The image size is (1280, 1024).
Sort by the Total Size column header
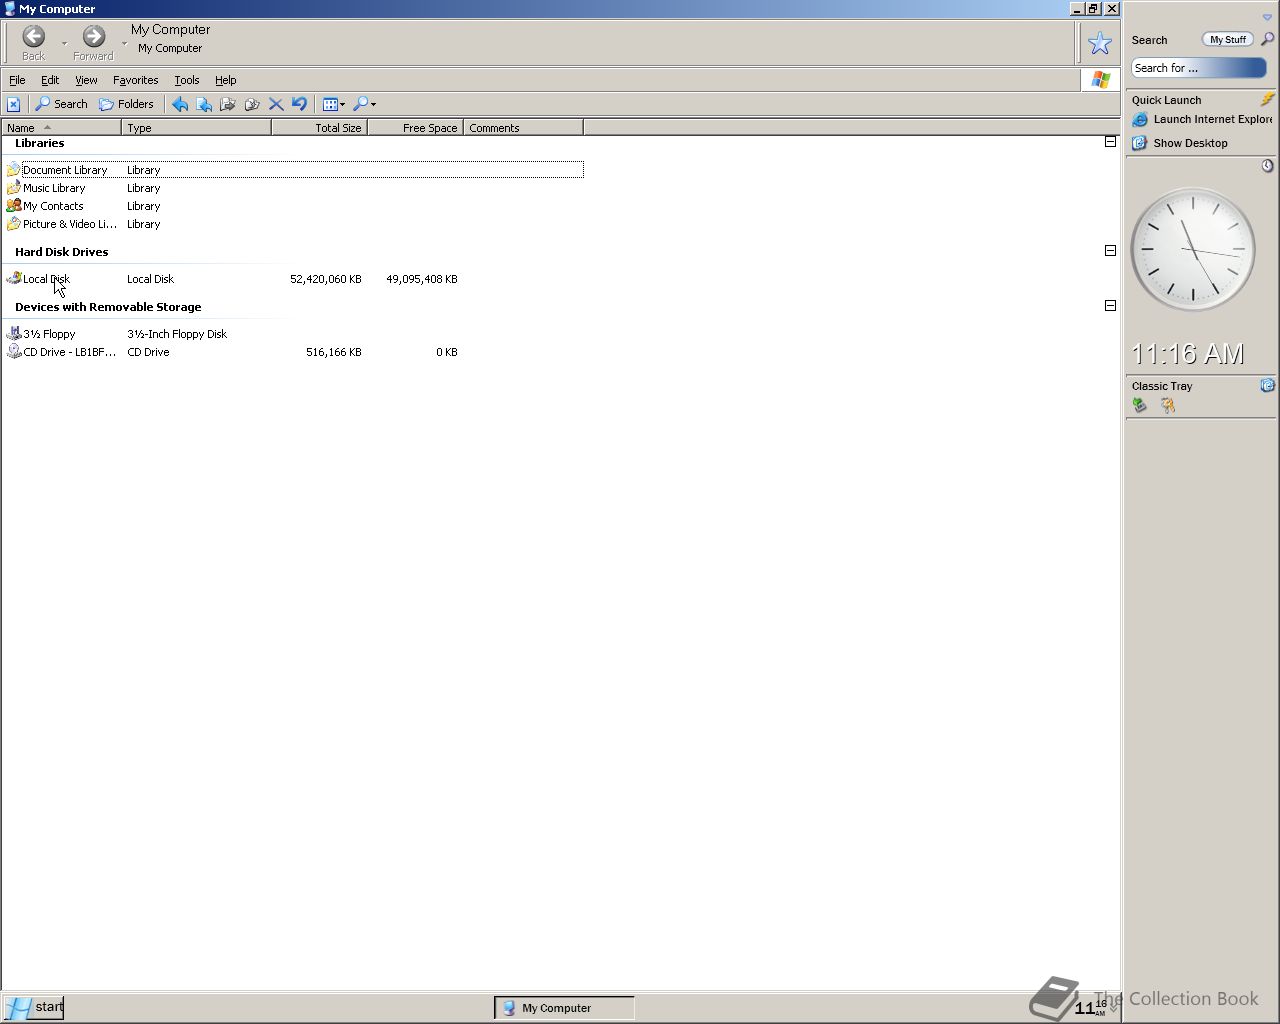tap(319, 128)
